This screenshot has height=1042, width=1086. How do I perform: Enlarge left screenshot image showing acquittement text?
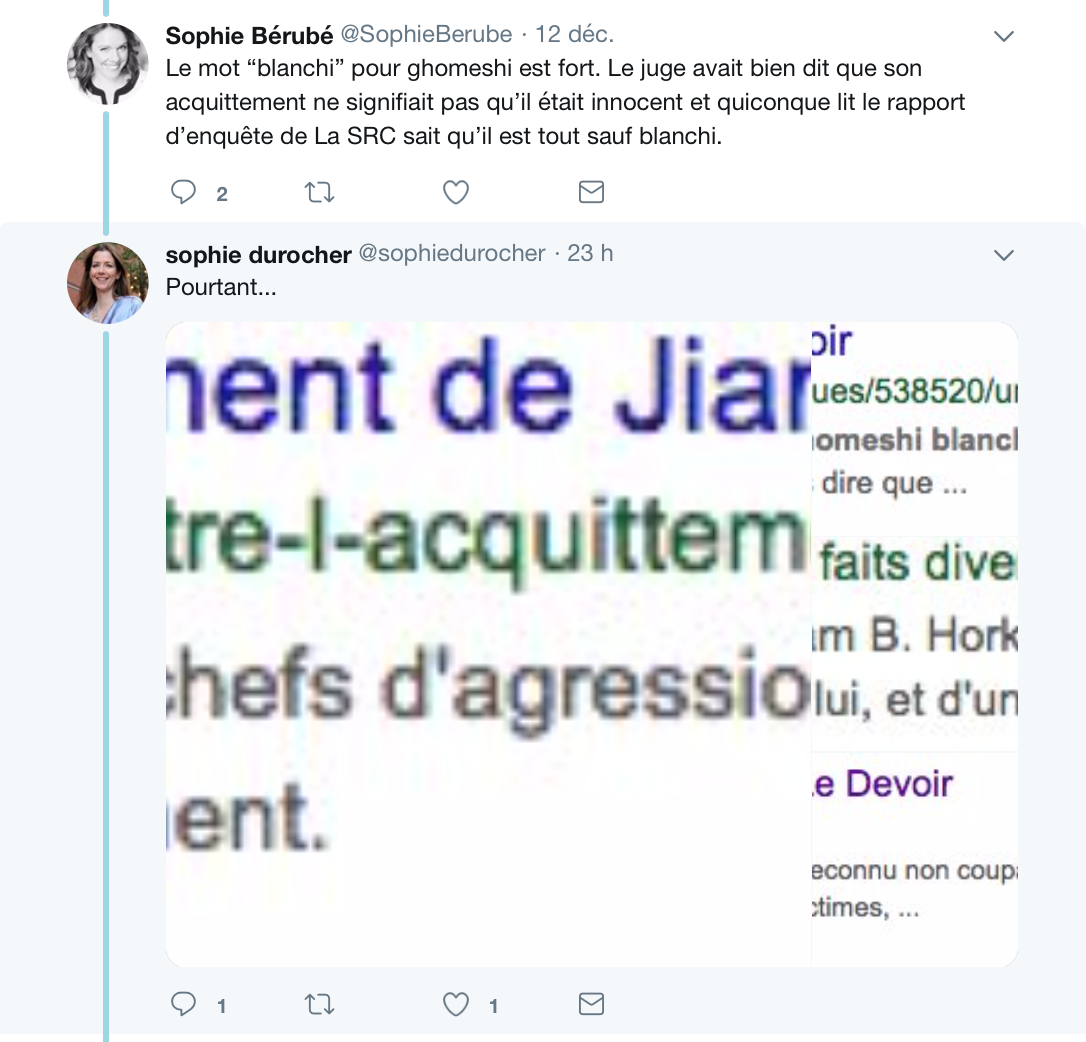[x=488, y=644]
